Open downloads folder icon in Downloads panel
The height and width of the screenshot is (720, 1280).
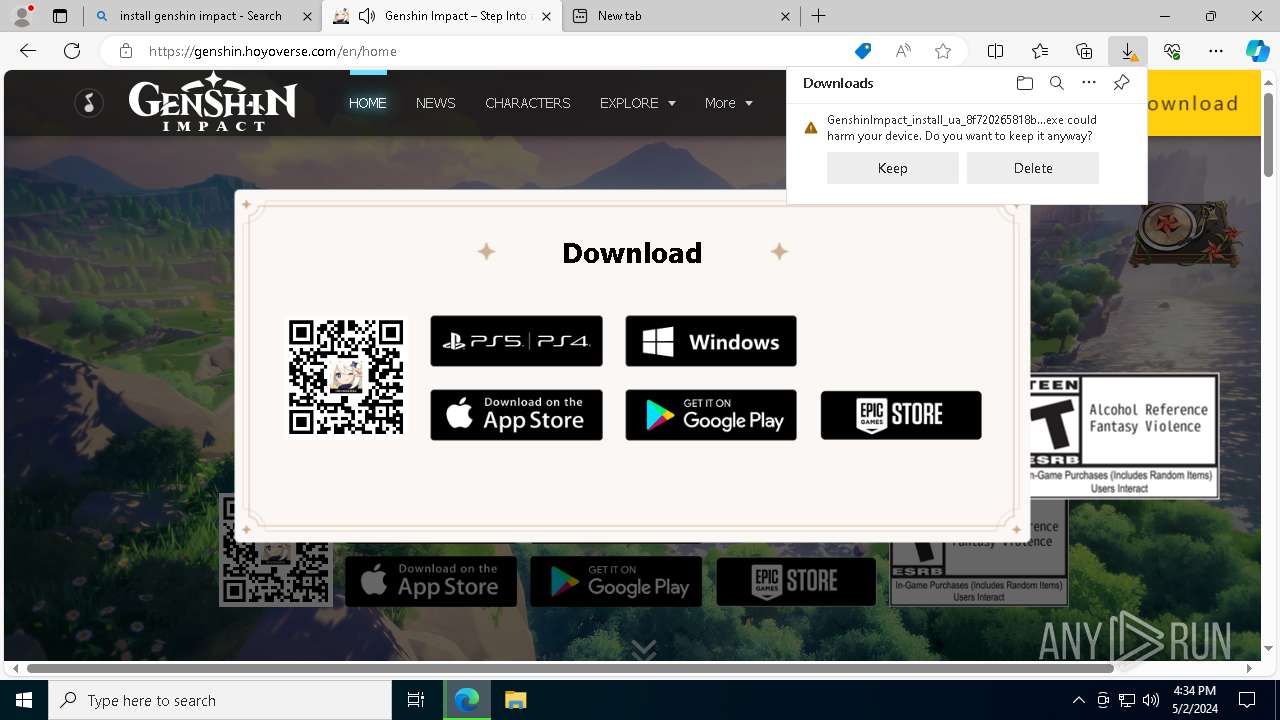coord(1024,83)
